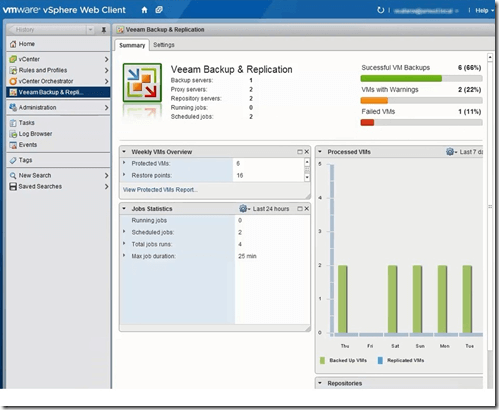Open the logged-in user account dropdown
This screenshot has width=499, height=410.
click(426, 11)
